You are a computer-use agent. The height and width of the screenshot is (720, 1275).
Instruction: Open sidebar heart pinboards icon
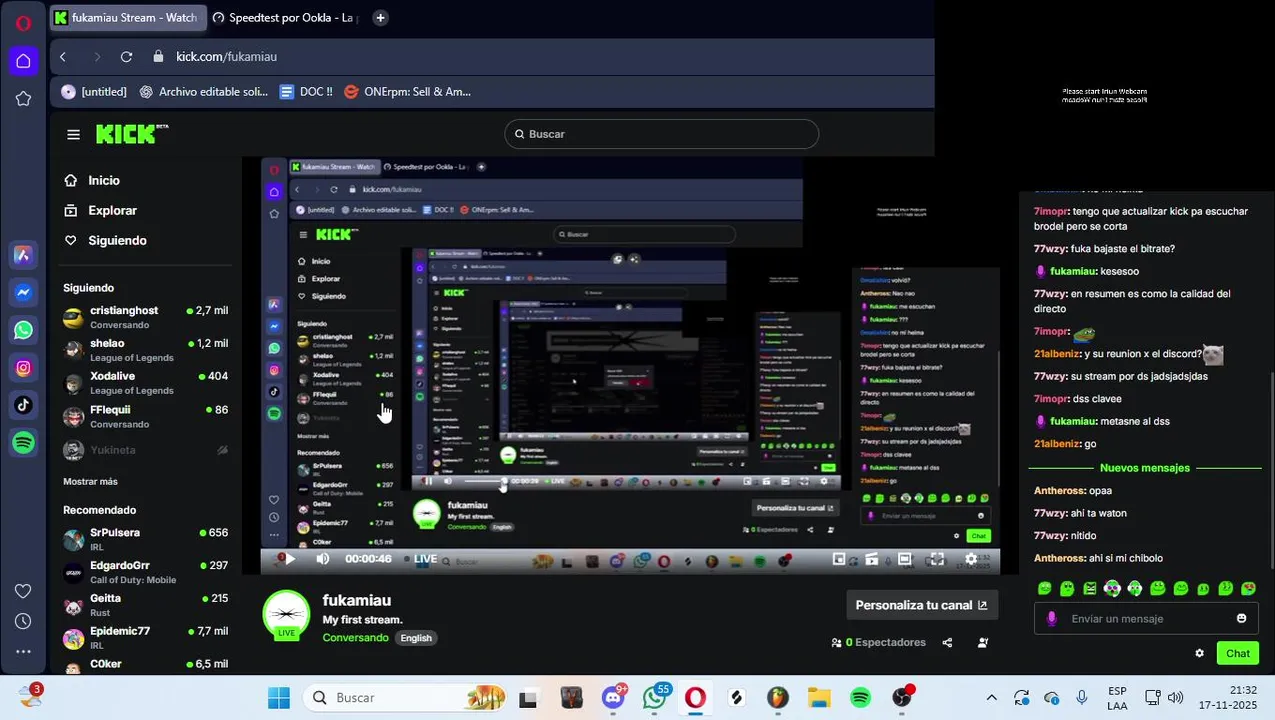(x=23, y=591)
